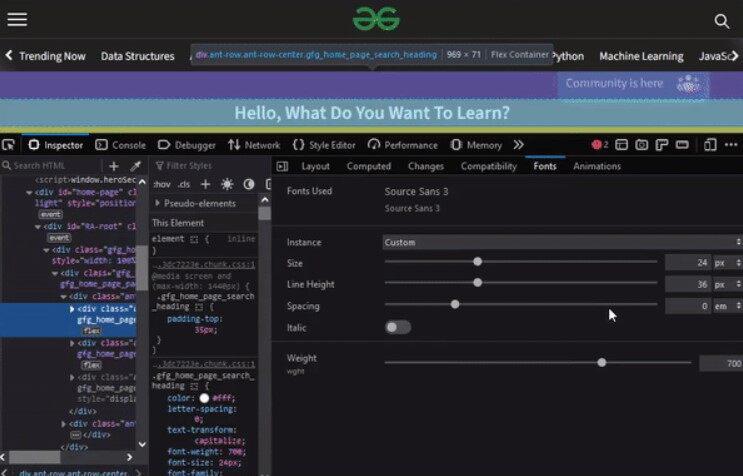Screen dimensions: 743x476
Task: Open the Spacing unit em dropdown
Action: click(x=728, y=306)
